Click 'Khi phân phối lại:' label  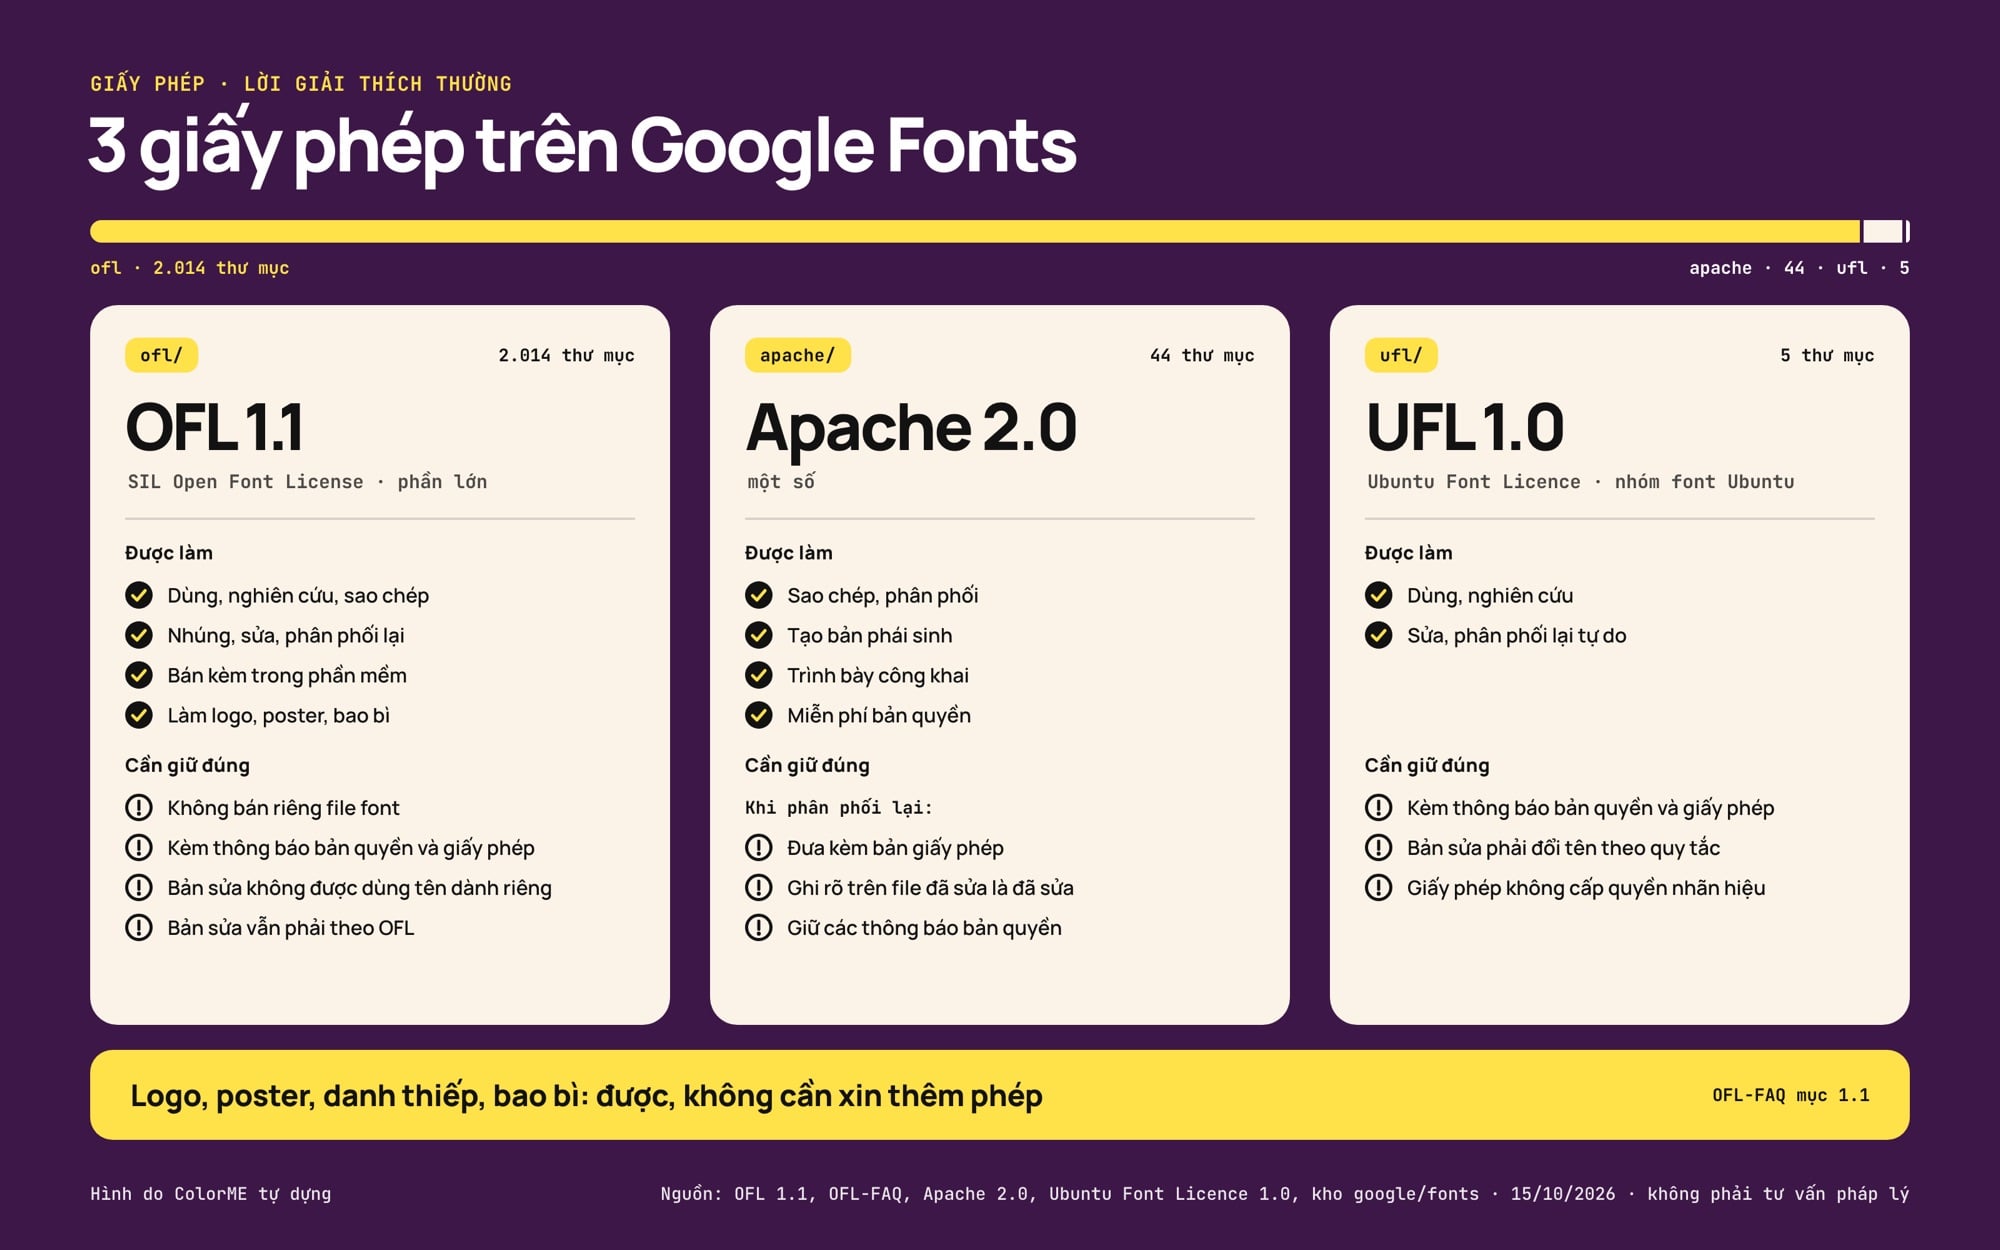pos(838,808)
